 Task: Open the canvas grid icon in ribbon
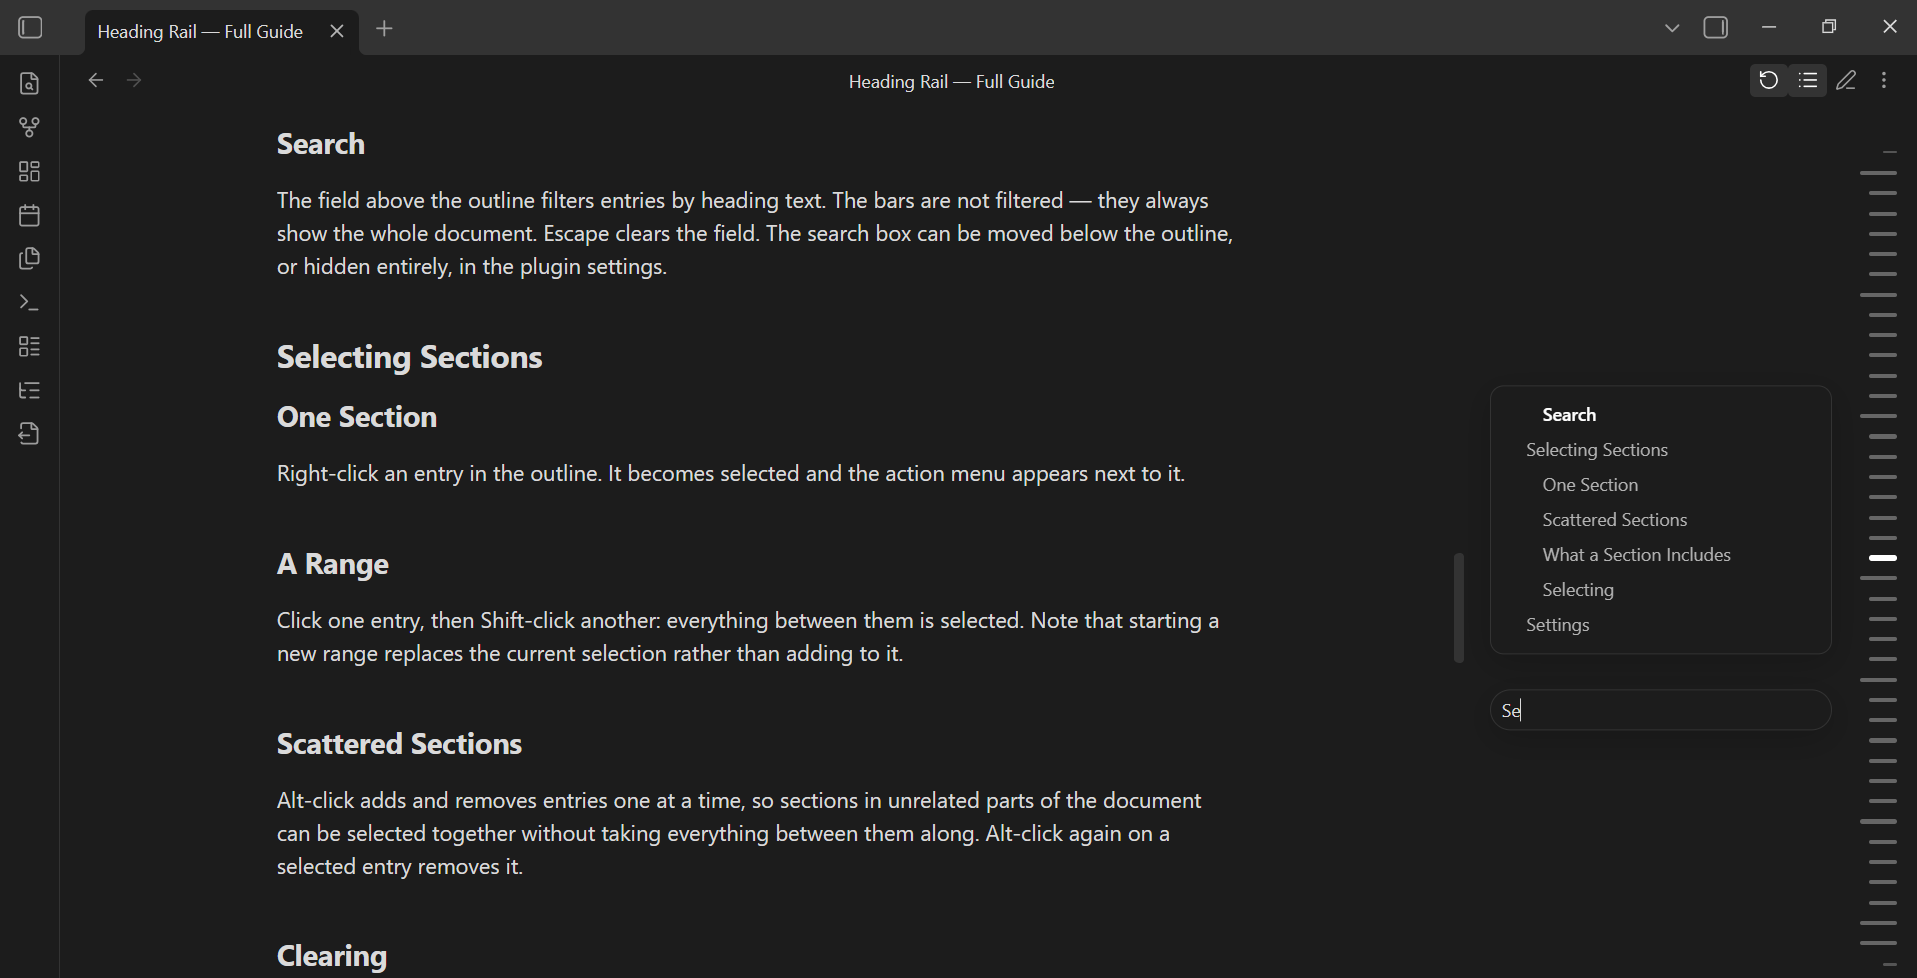[30, 172]
